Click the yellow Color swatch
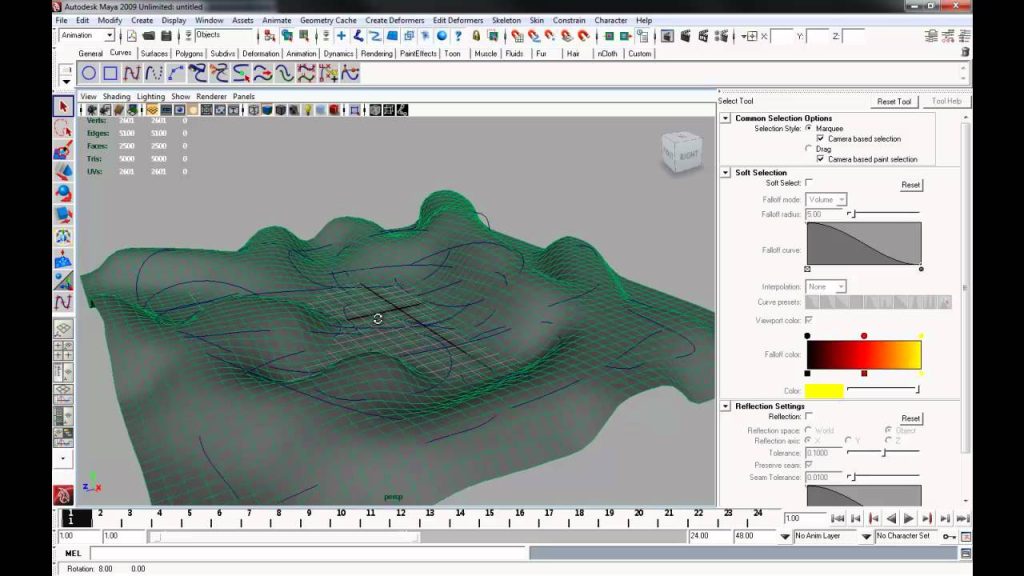 coord(824,391)
